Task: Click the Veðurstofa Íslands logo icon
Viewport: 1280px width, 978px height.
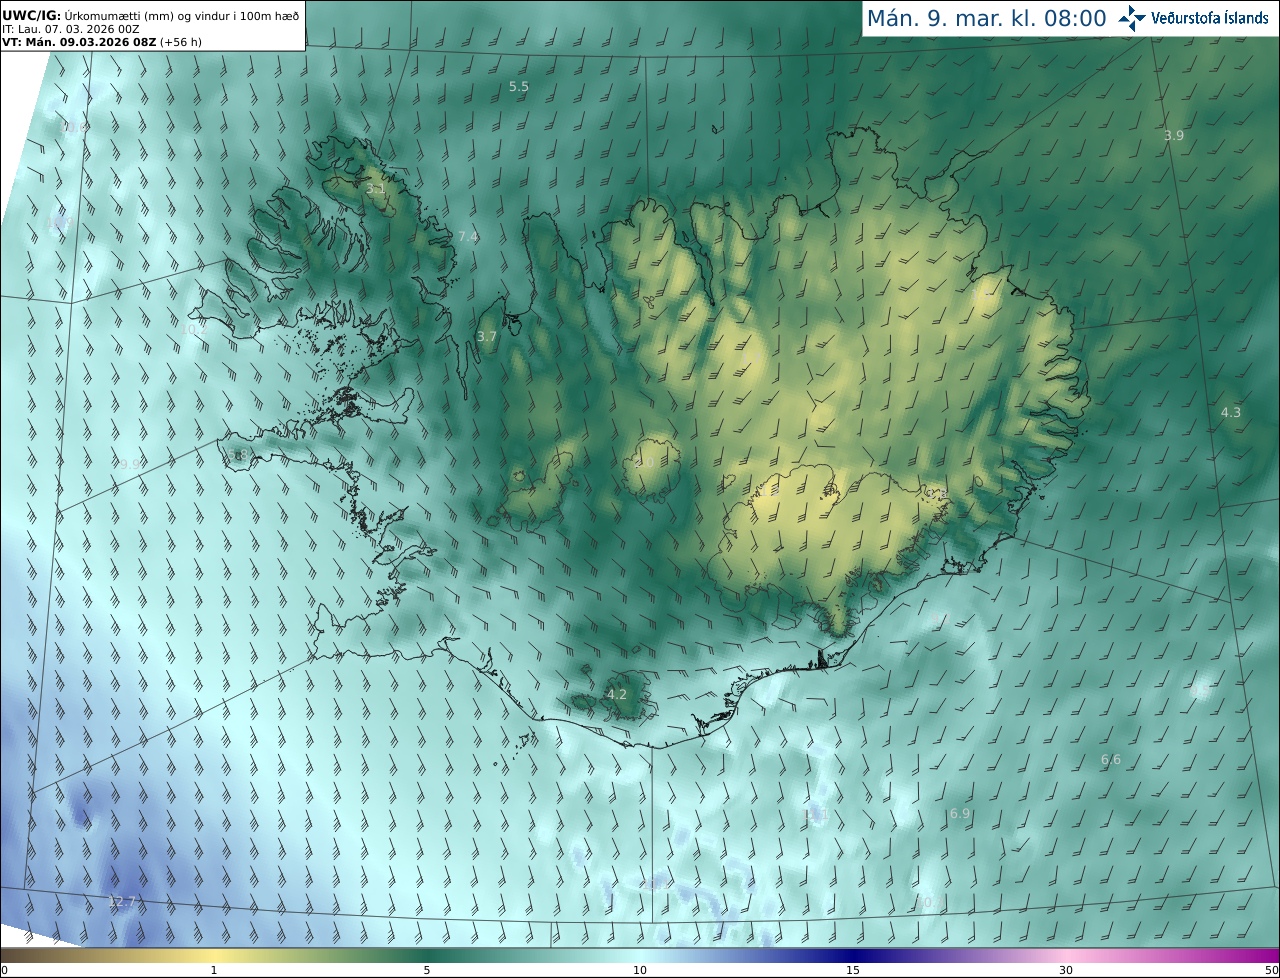Action: point(1132,18)
